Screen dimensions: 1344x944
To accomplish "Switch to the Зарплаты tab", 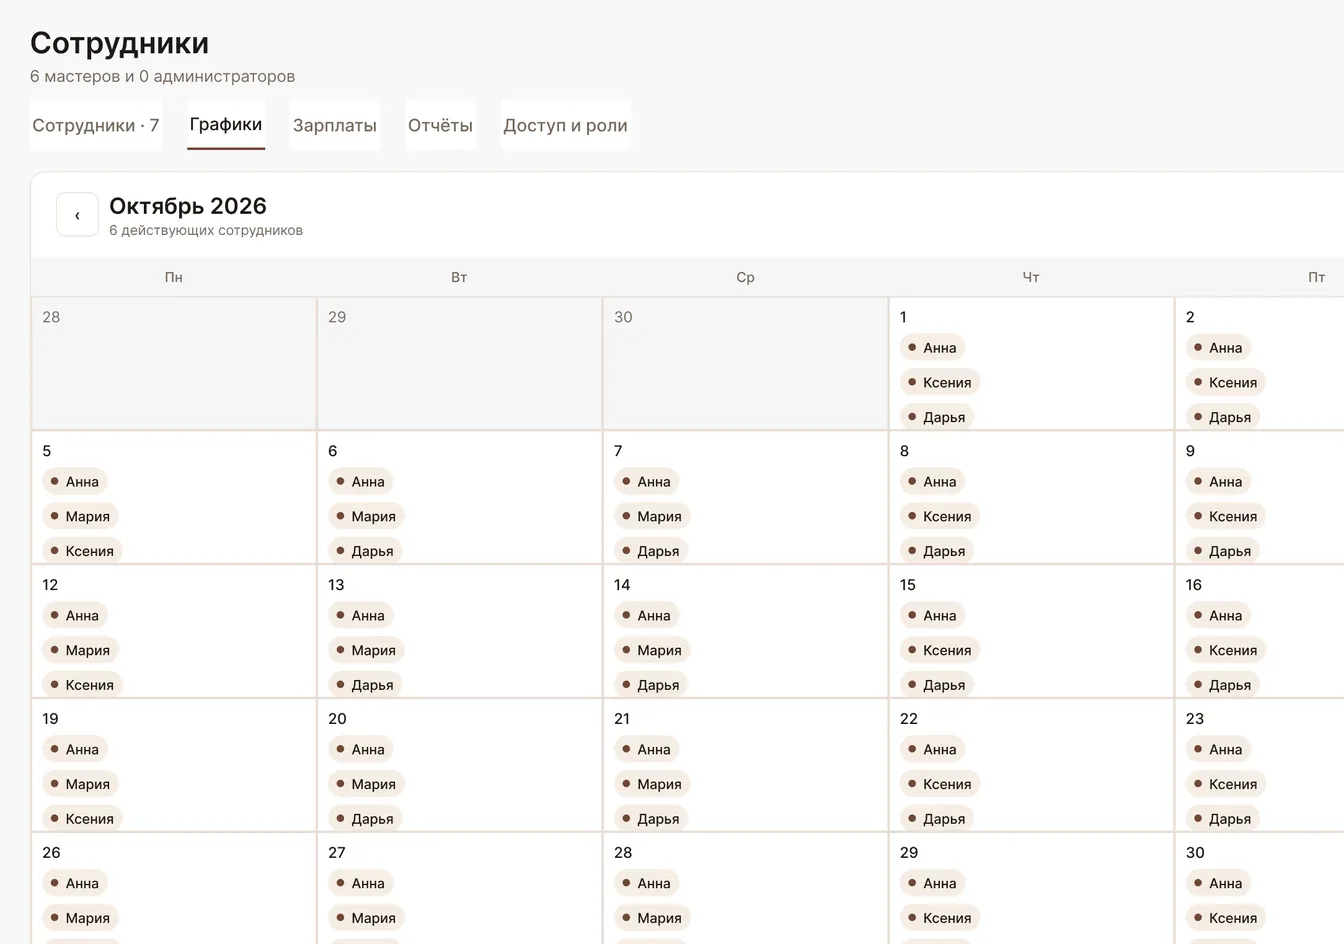I will tap(335, 125).
